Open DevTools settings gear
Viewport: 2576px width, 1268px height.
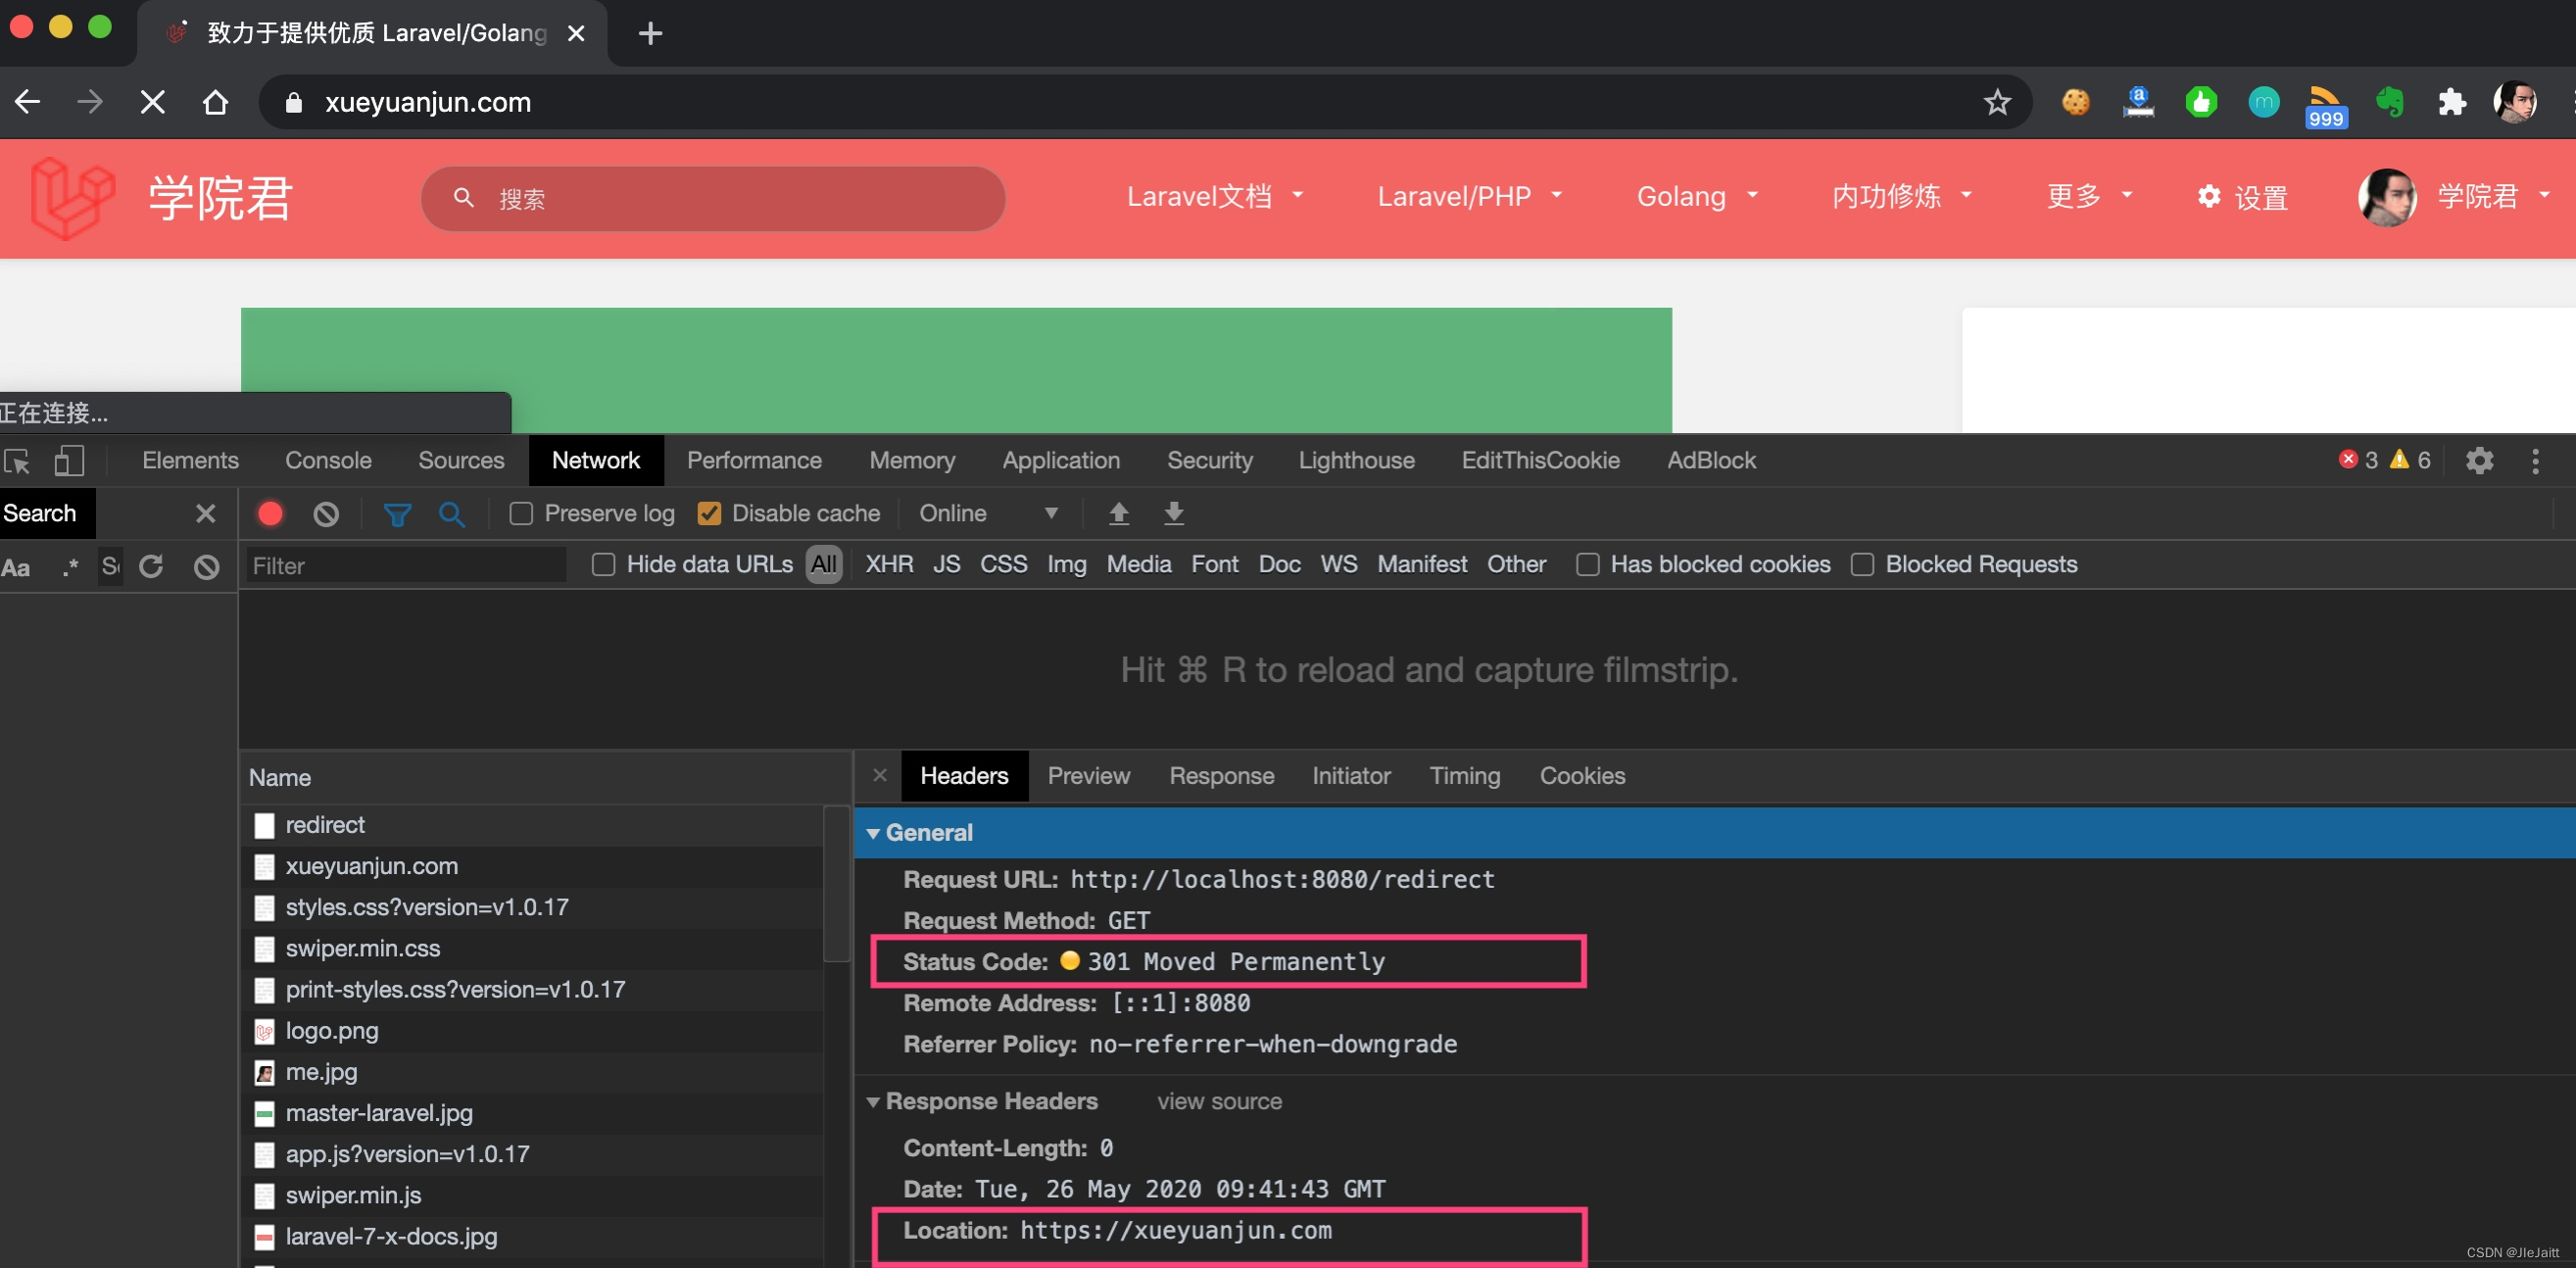[x=2479, y=460]
